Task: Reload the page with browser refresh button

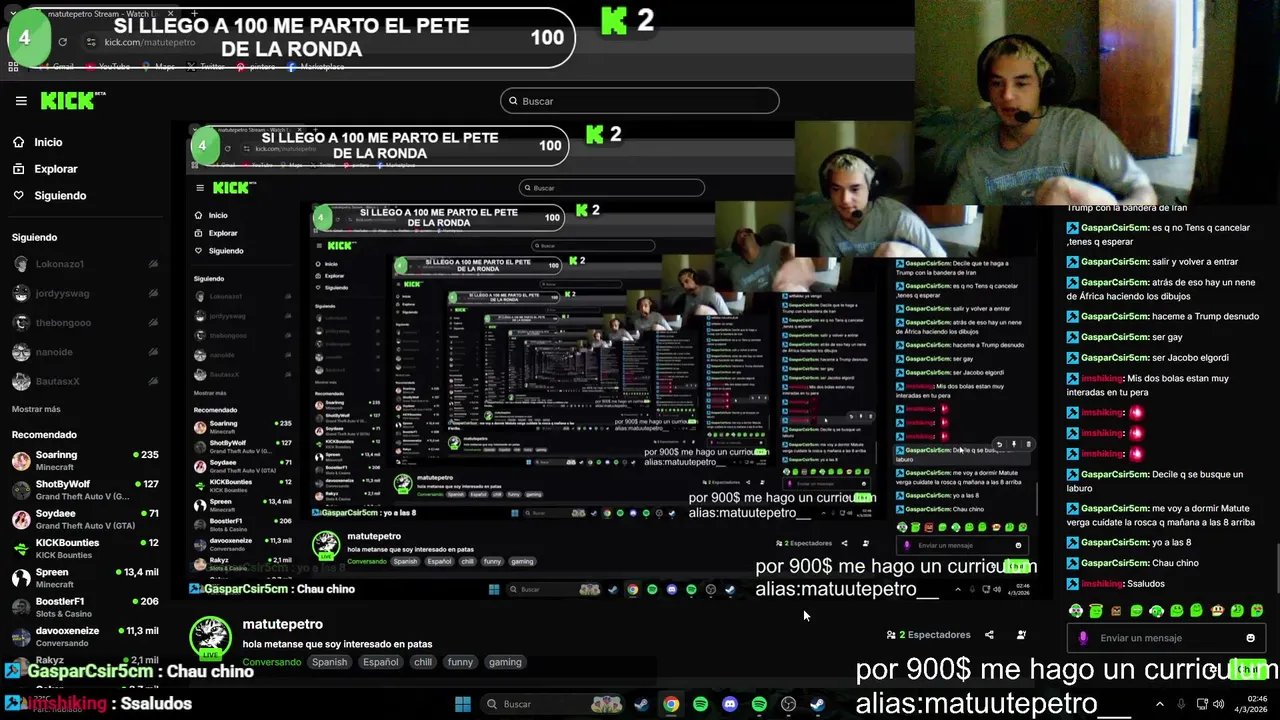Action: 62,42
